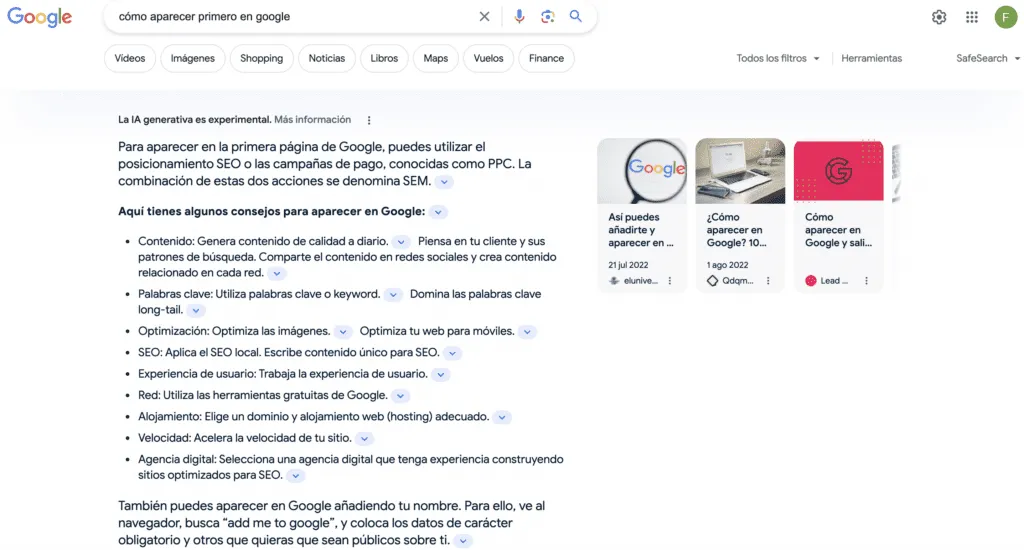The width and height of the screenshot is (1024, 550).
Task: Clear the search query with X icon
Action: (484, 16)
